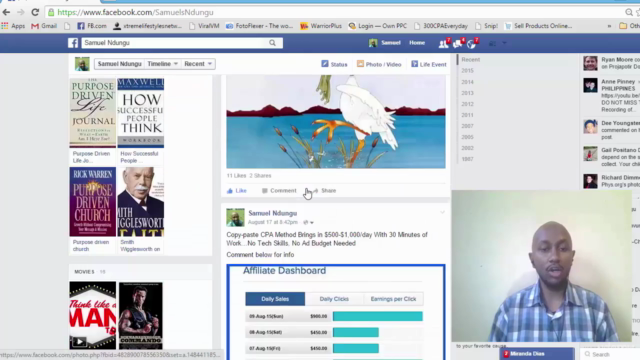Click the search magnifier in Facebook search box

point(272,43)
